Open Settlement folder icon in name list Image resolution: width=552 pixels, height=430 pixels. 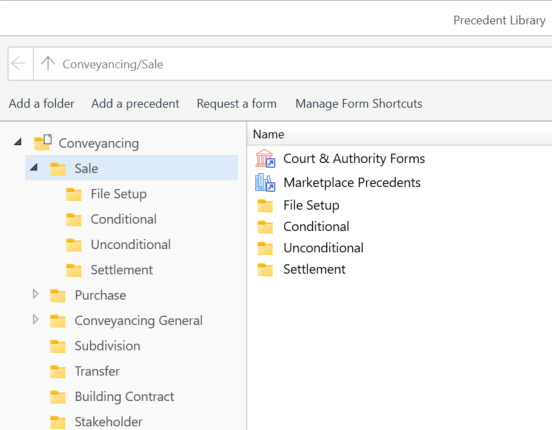coord(265,269)
